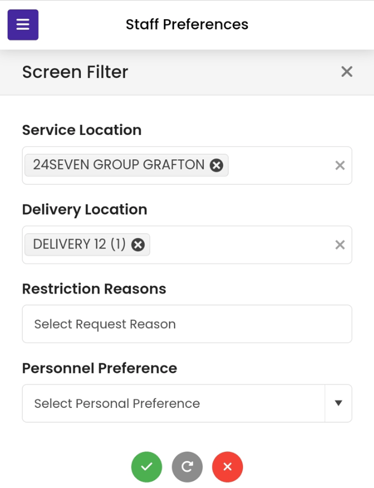Expand Personnel Preference dropdown arrow

(x=338, y=403)
